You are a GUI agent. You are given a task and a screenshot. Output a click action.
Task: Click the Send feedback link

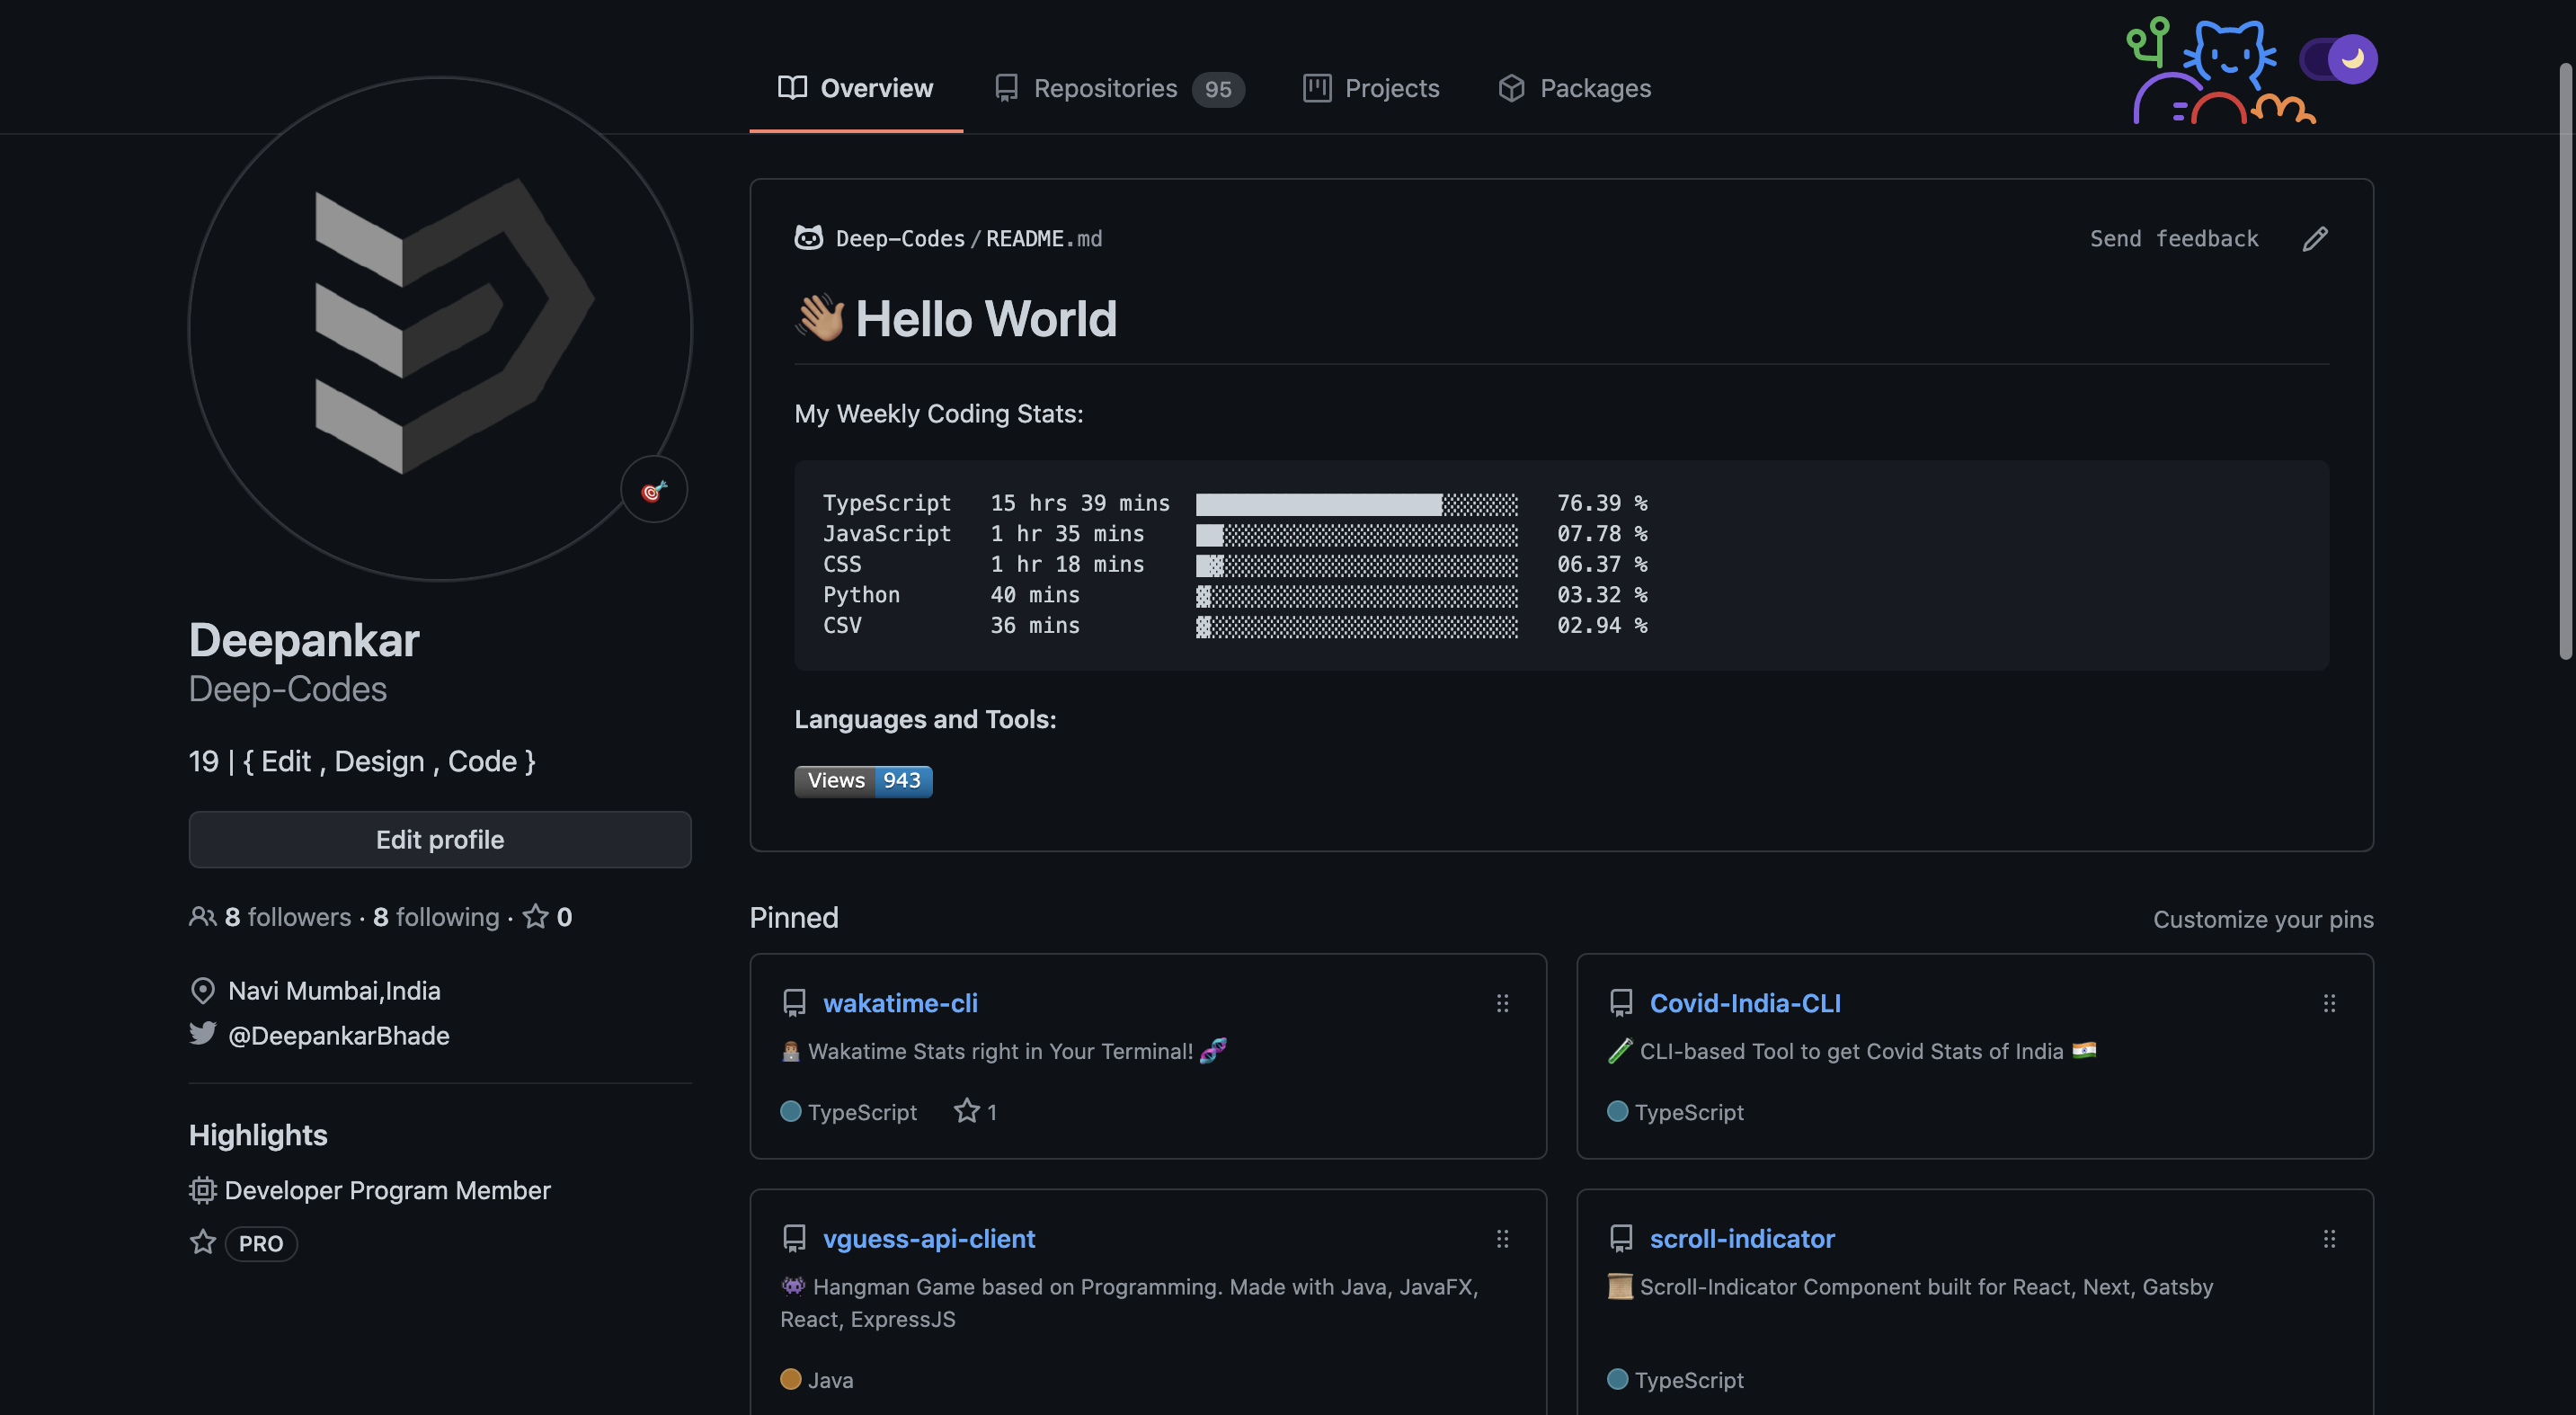tap(2173, 239)
